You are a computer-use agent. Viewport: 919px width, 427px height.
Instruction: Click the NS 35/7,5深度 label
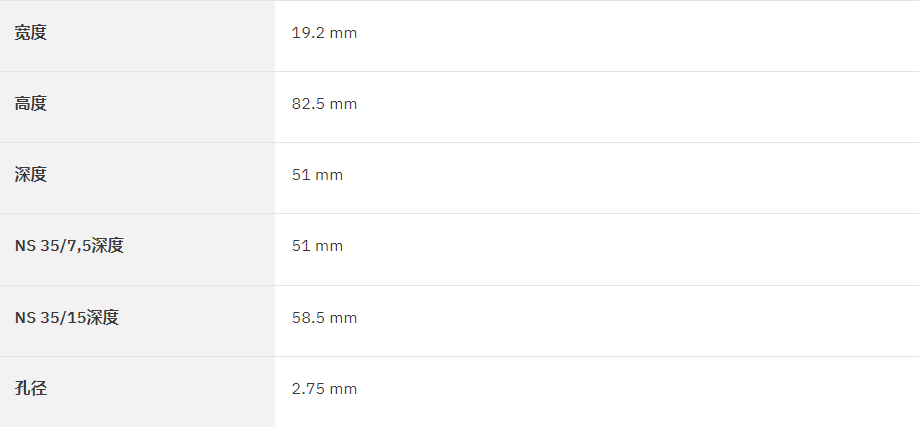69,245
